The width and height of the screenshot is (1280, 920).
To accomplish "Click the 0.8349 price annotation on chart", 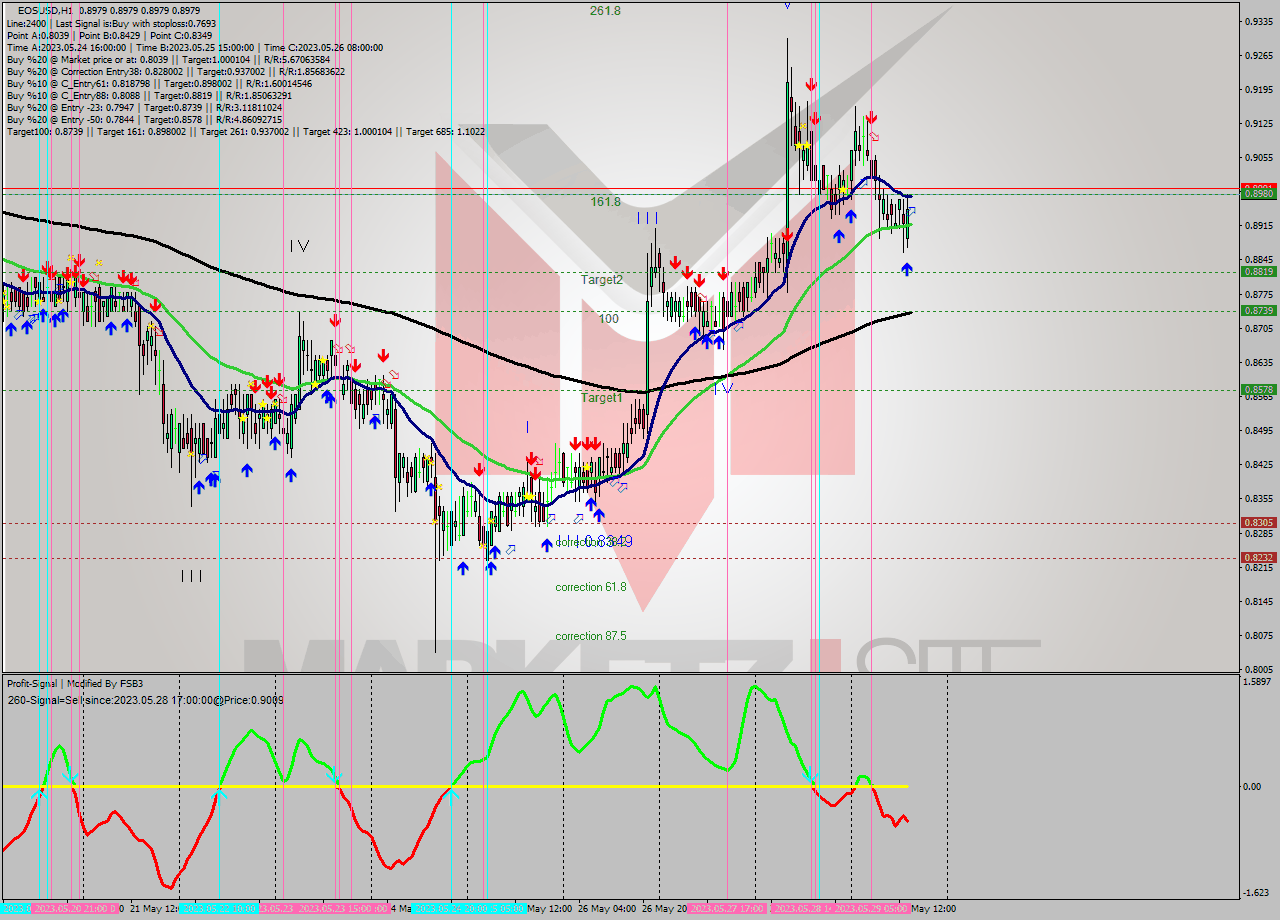I will click(x=609, y=541).
